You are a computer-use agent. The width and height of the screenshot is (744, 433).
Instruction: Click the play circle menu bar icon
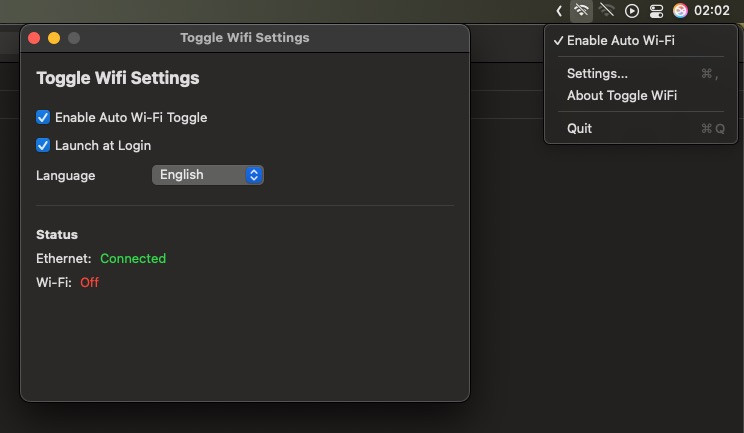pos(632,11)
